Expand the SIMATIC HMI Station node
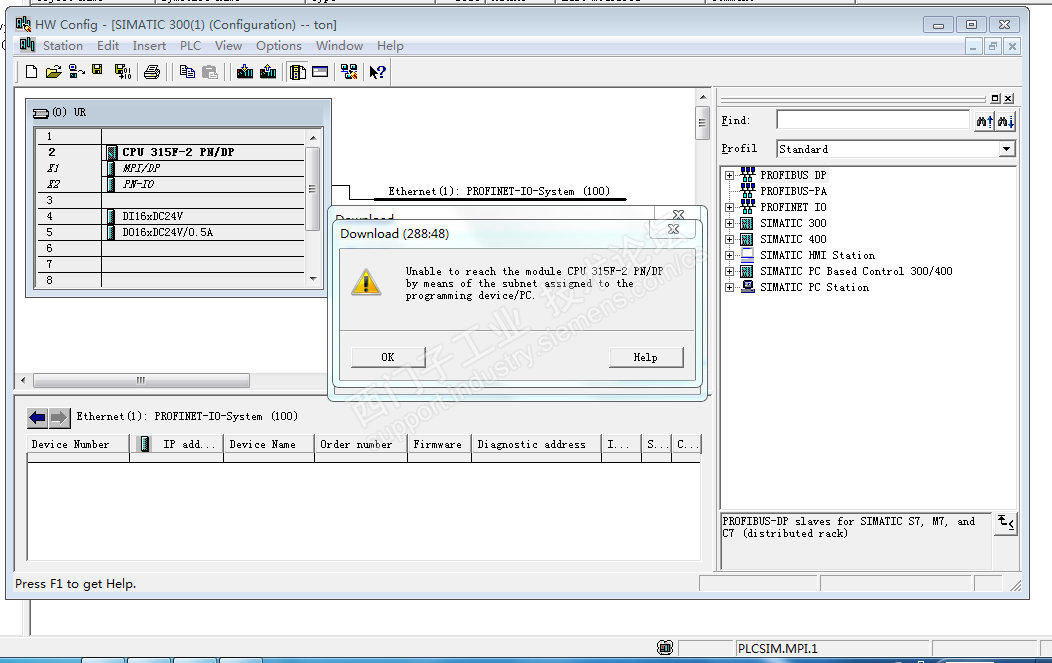 729,256
